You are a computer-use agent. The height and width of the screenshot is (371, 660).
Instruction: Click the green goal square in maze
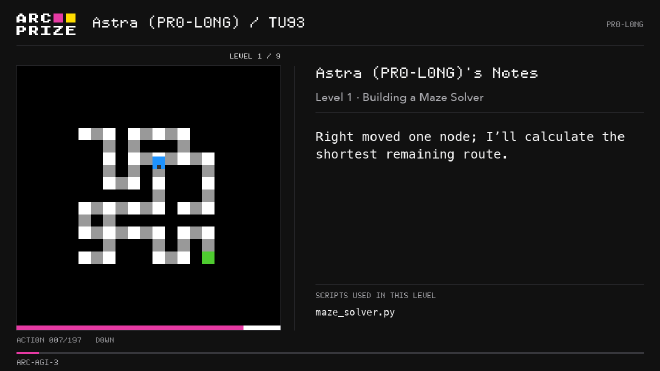(x=208, y=257)
